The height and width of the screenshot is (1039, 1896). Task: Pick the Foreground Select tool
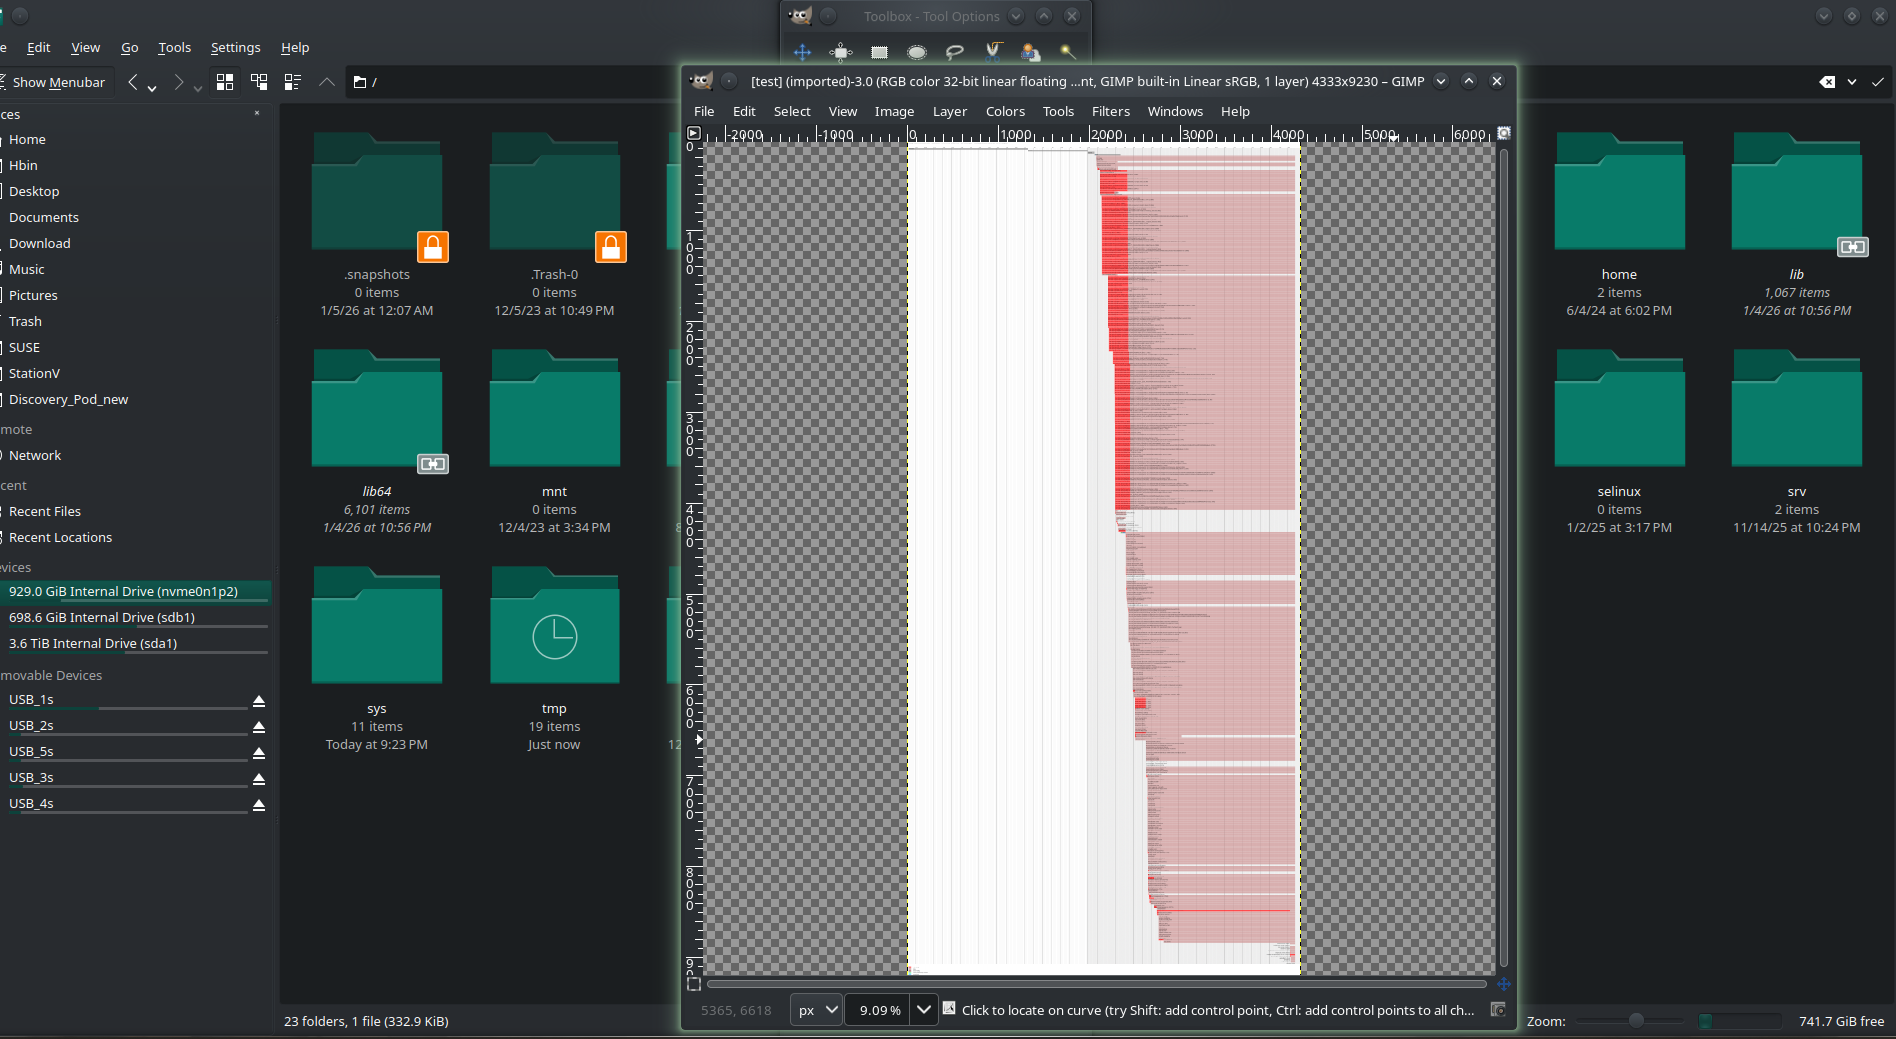(1030, 52)
